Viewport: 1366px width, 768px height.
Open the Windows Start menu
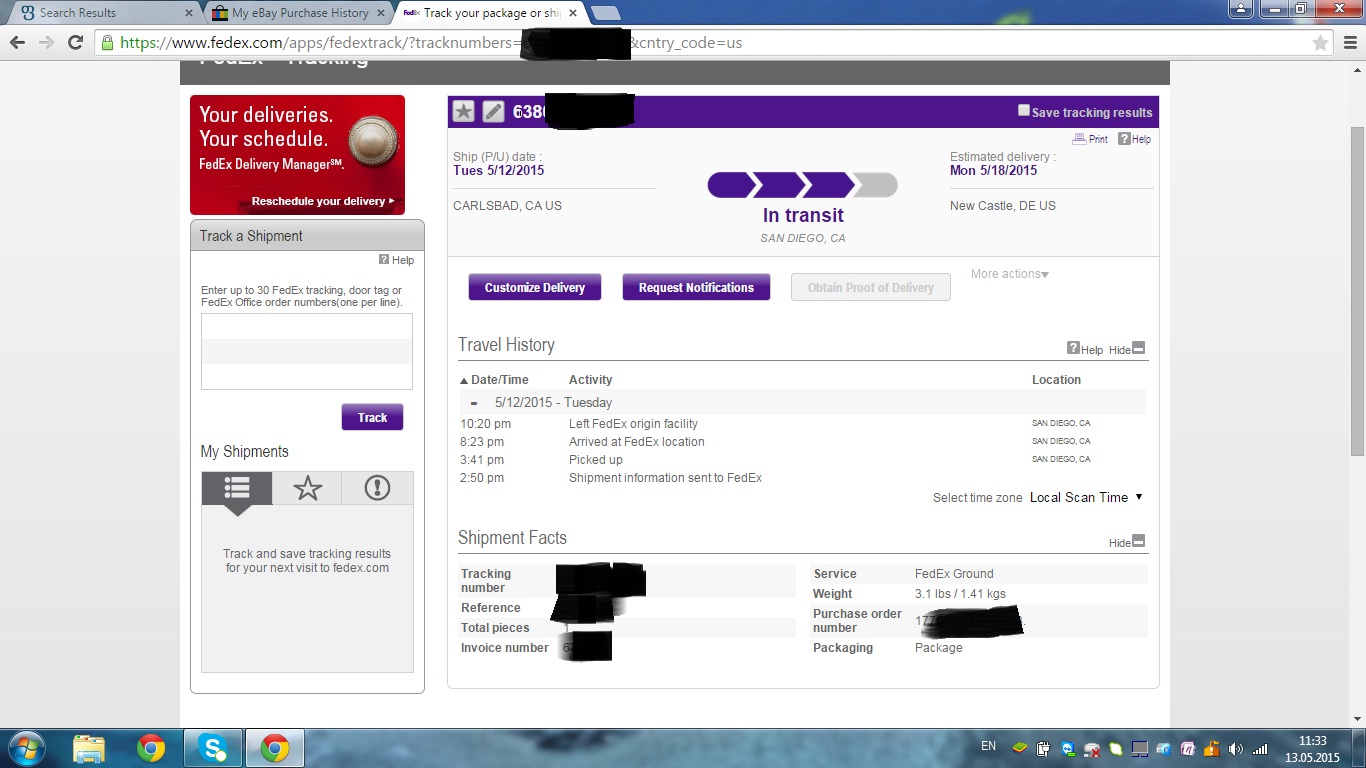[25, 748]
